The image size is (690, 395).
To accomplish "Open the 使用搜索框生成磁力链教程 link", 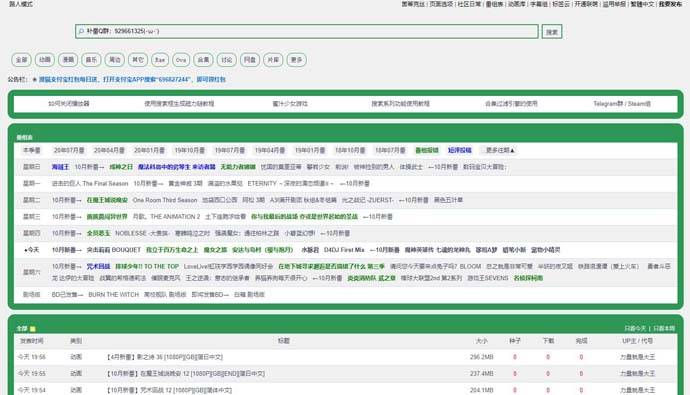I will click(179, 104).
